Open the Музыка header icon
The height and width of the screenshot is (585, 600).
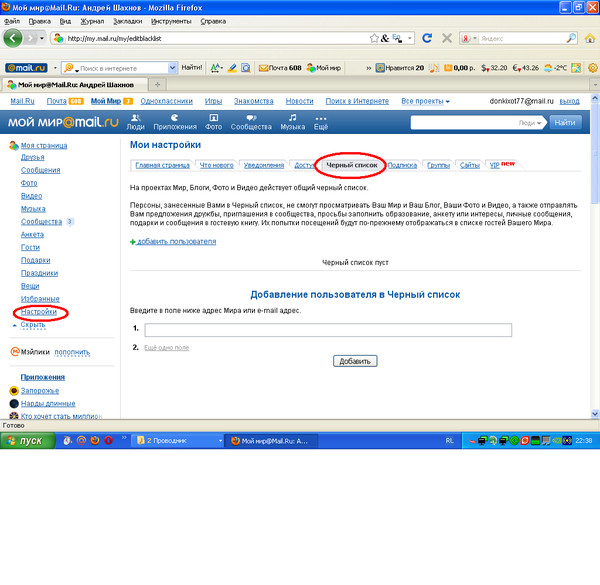(293, 122)
